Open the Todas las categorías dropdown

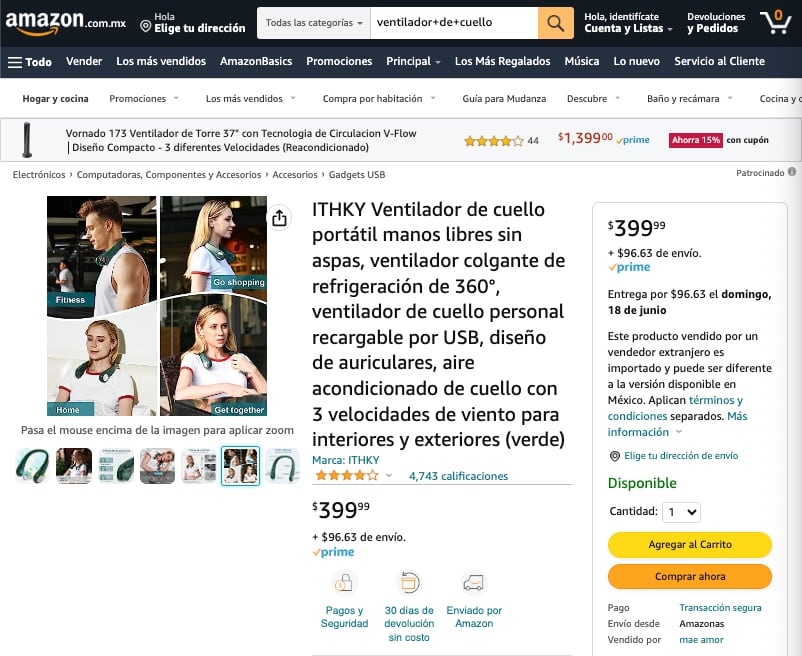[x=314, y=23]
